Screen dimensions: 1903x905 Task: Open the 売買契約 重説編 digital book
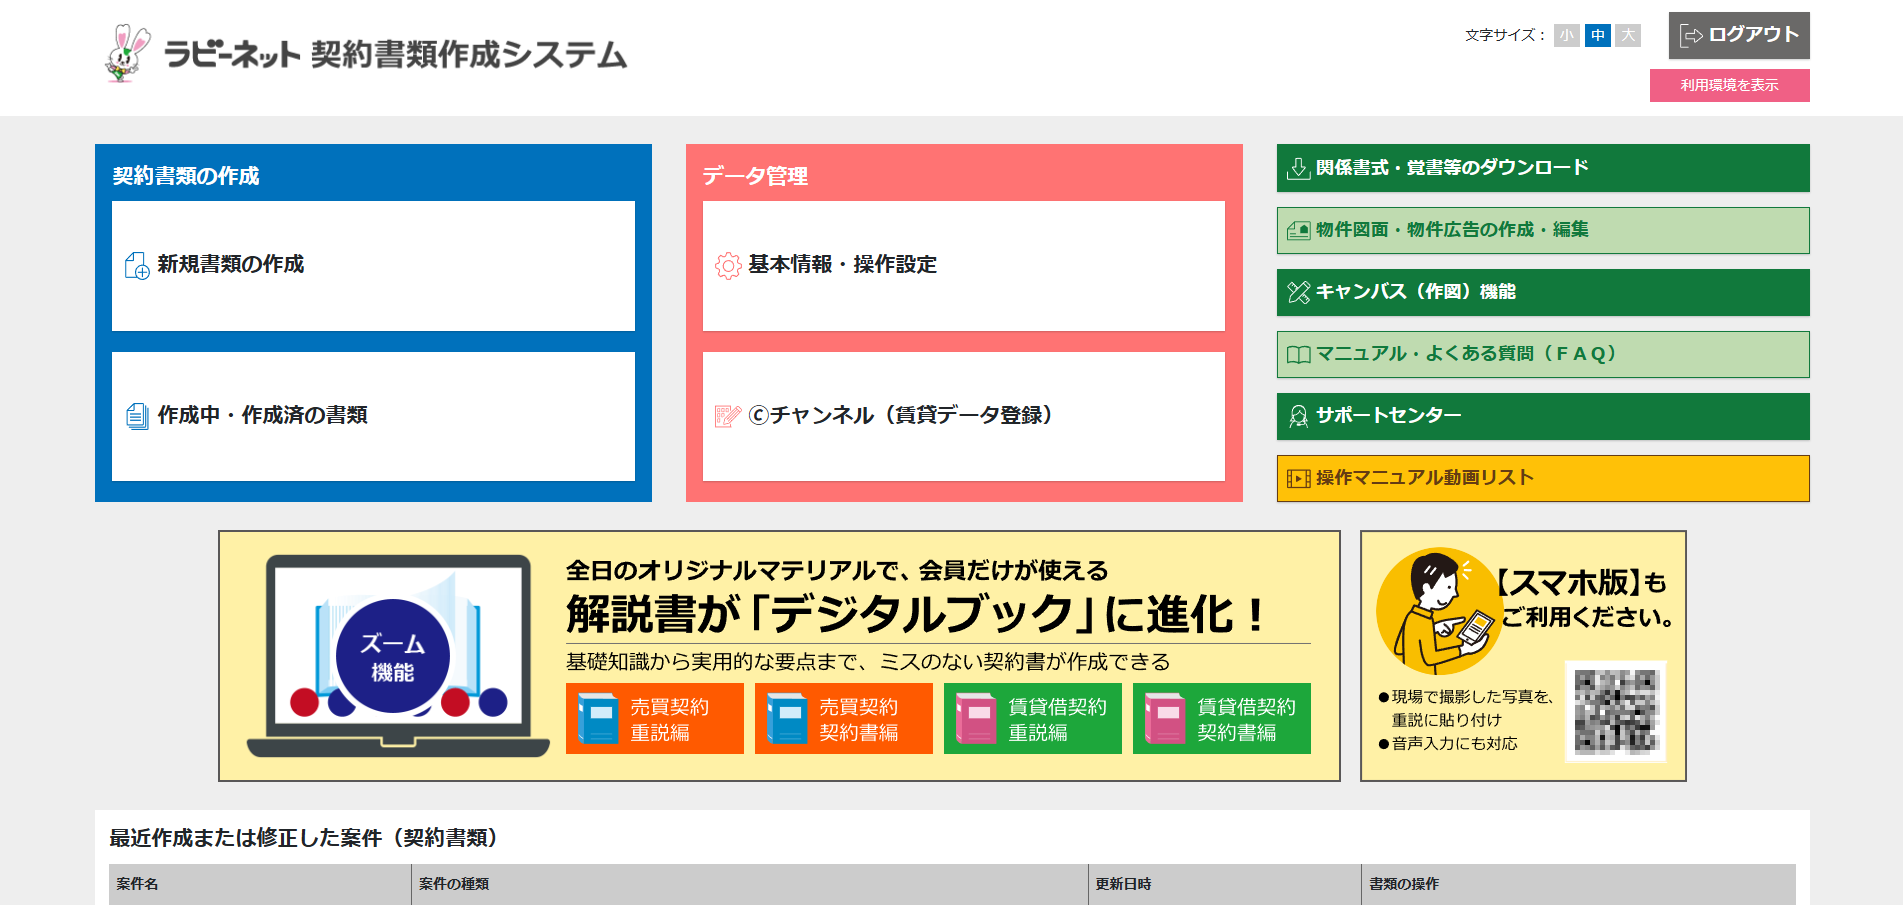[654, 719]
